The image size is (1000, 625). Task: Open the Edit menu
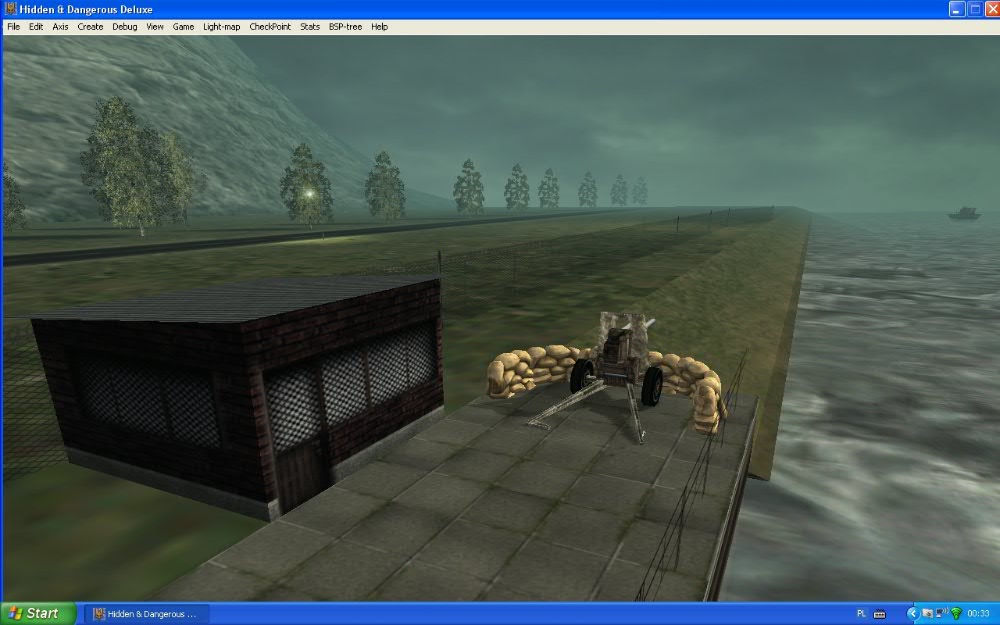click(36, 27)
